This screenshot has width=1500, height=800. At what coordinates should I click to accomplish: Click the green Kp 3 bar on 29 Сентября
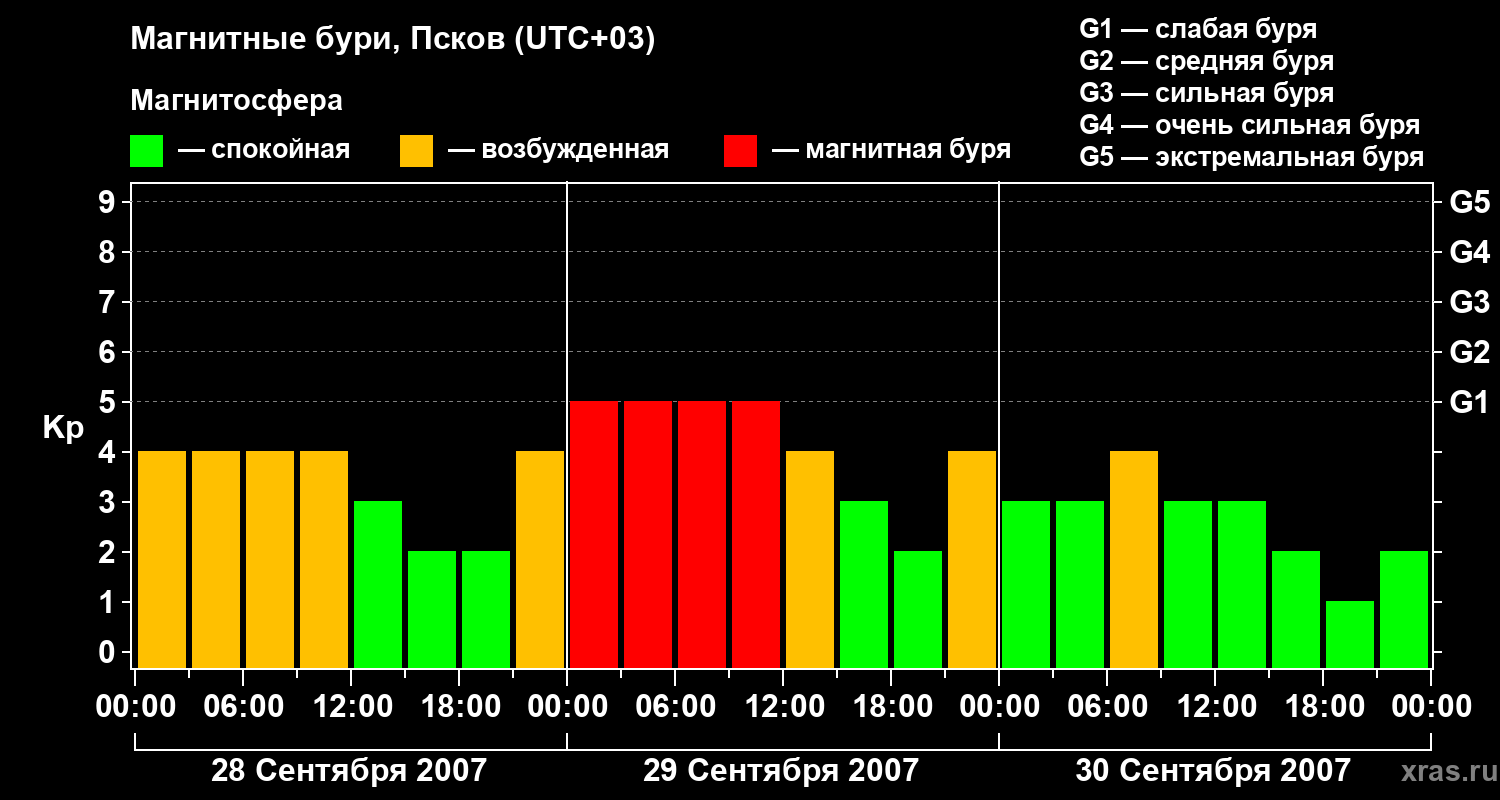tap(864, 584)
